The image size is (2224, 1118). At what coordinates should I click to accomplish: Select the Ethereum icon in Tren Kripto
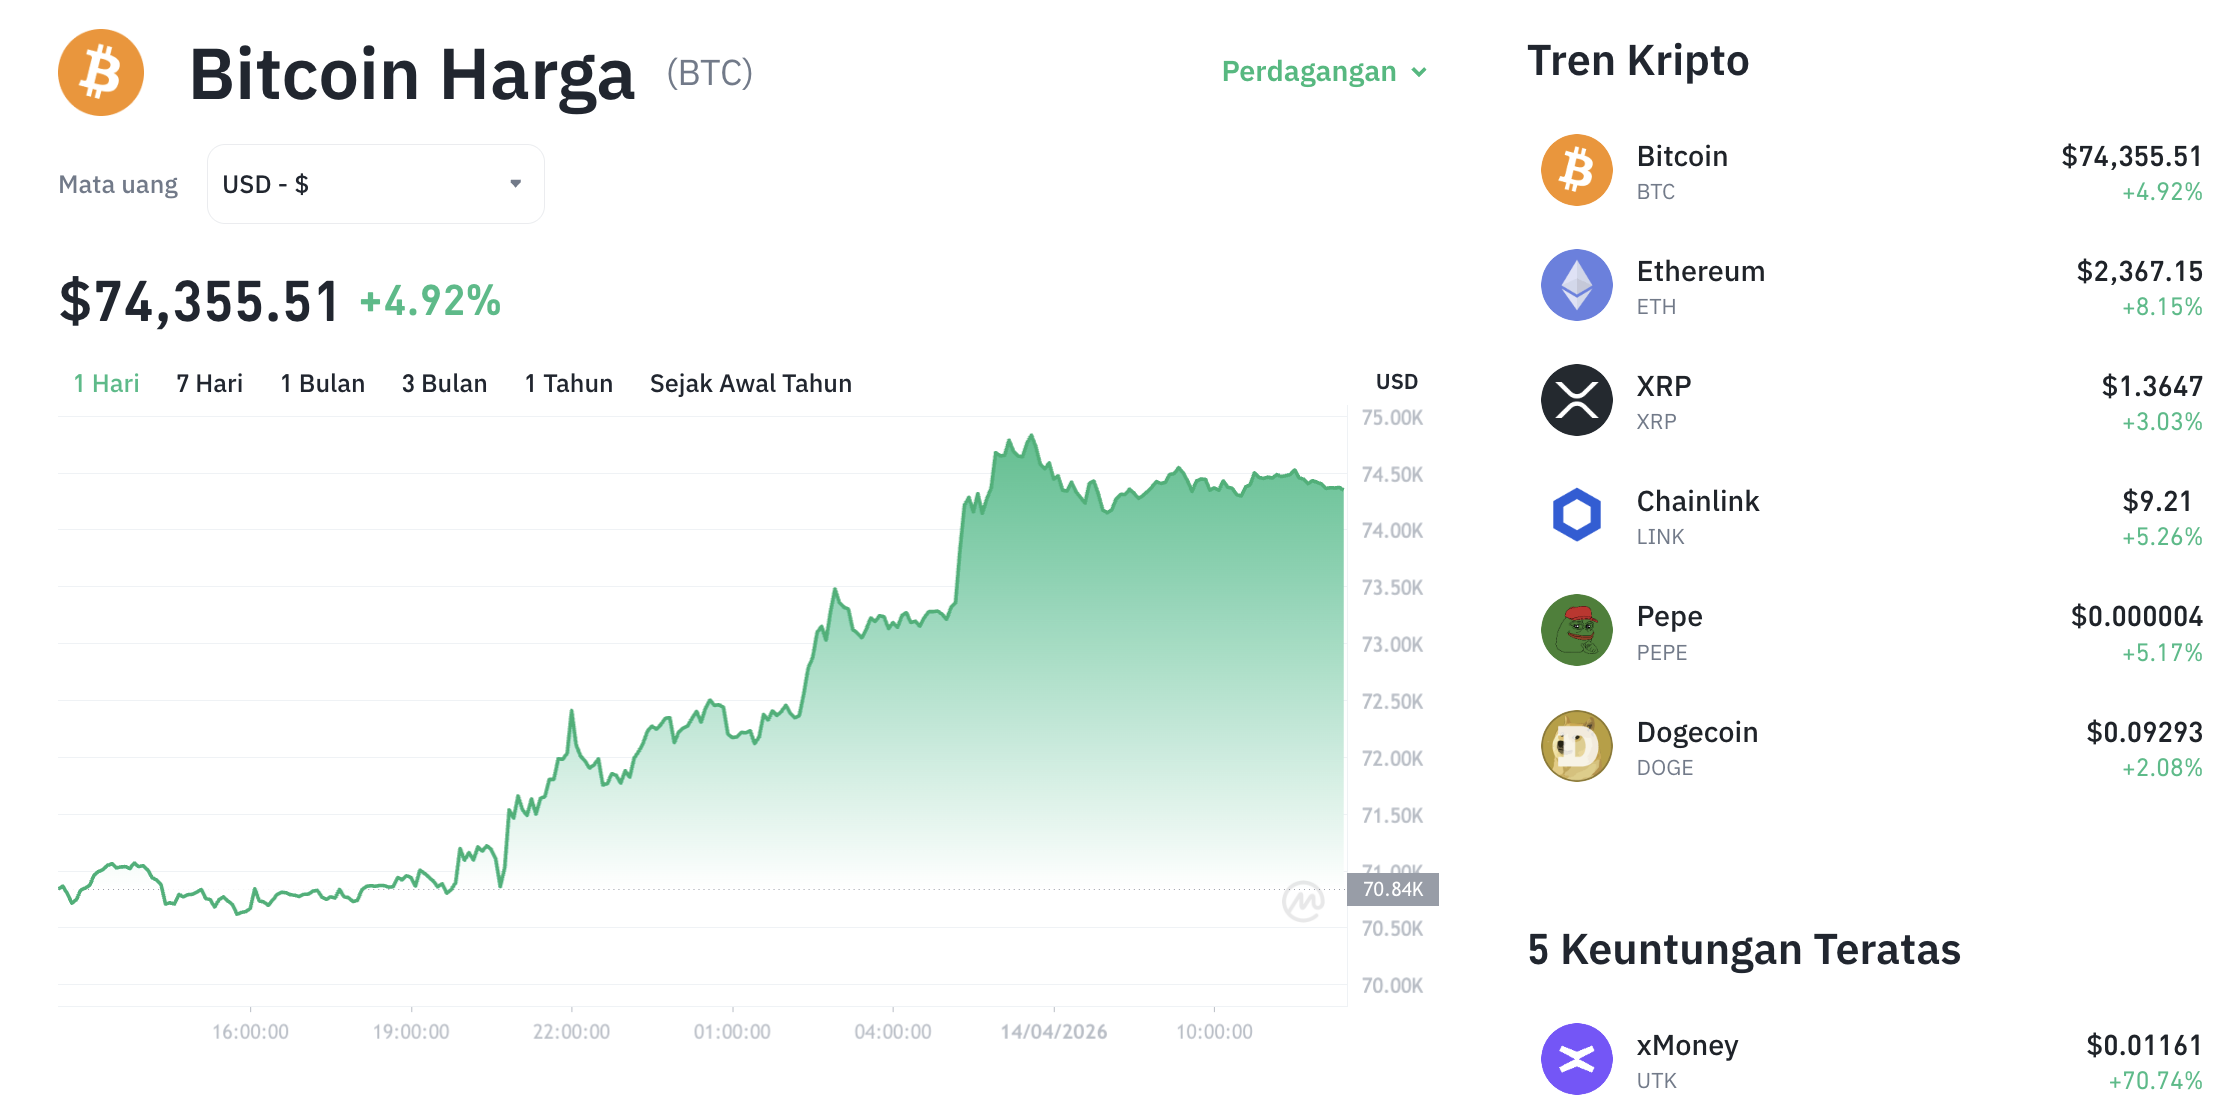click(1576, 285)
